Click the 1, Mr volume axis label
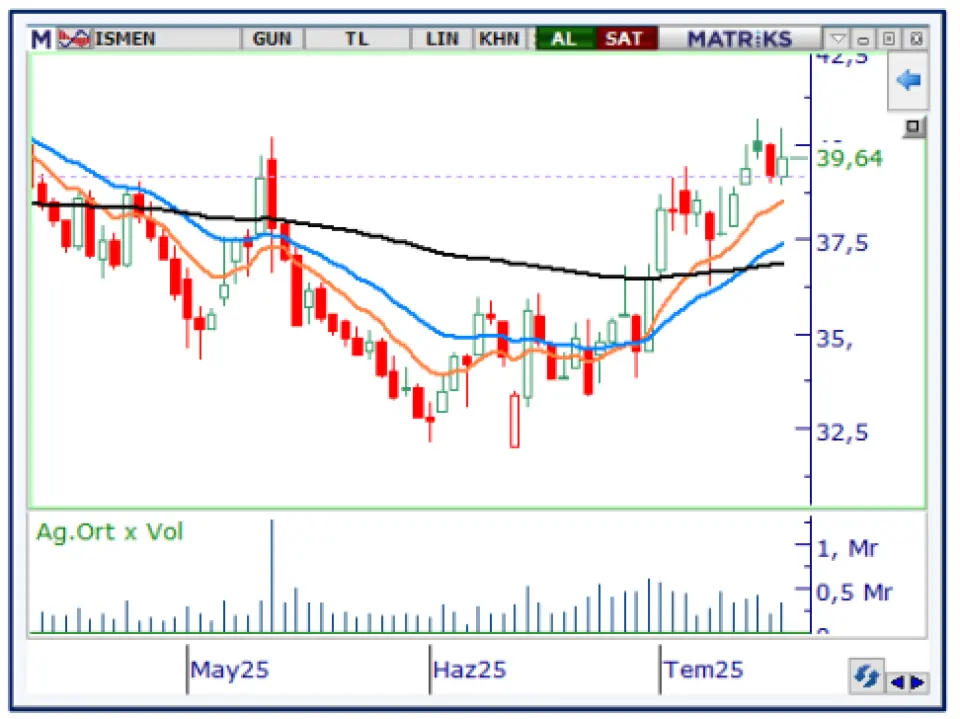 tap(848, 548)
